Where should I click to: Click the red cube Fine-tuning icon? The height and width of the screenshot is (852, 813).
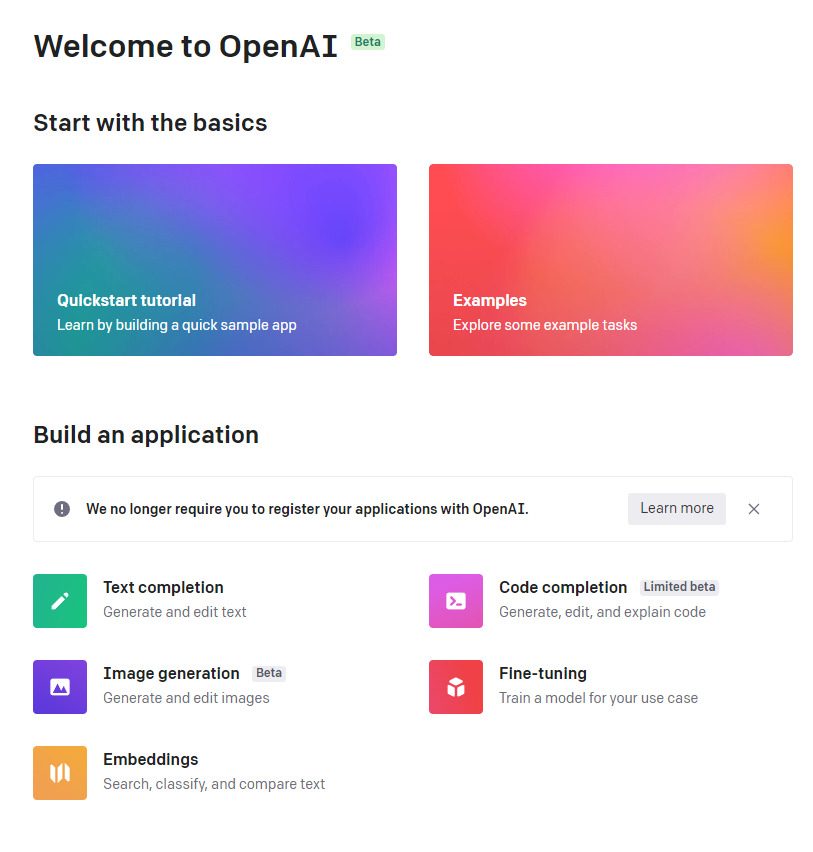pos(455,686)
